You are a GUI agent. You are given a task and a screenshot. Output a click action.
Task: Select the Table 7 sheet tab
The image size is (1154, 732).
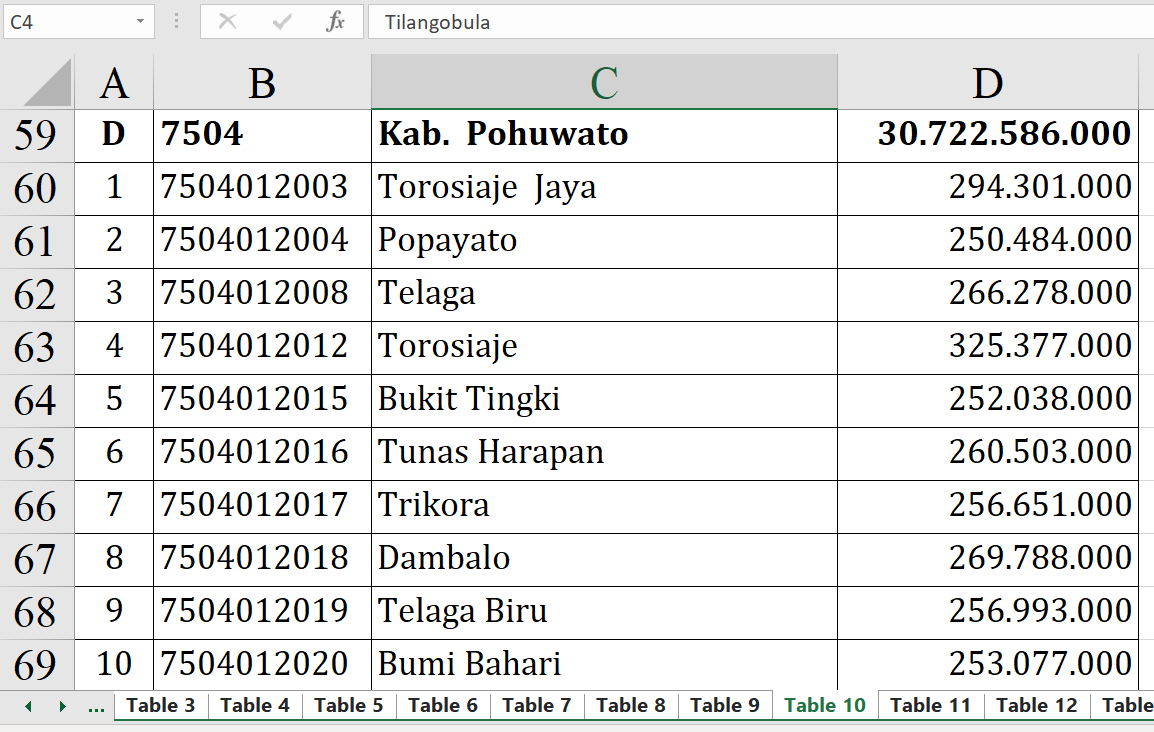pyautogui.click(x=536, y=705)
